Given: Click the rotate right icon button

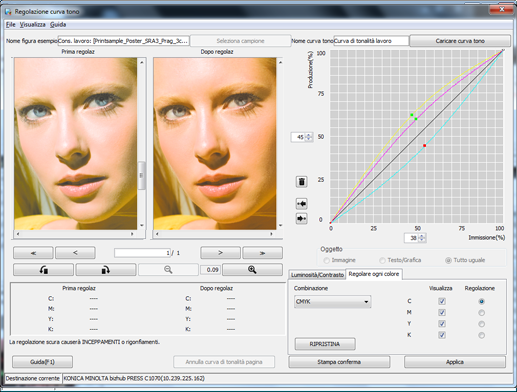Looking at the screenshot, I should coord(106,270).
